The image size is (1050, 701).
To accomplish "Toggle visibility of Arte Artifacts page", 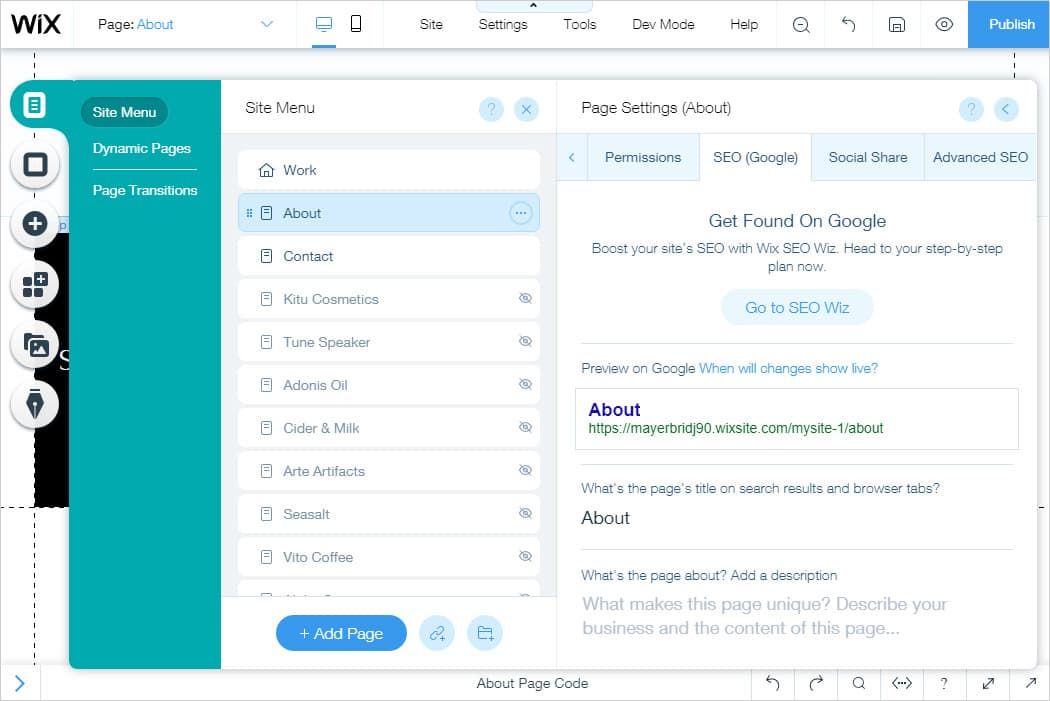I will pos(526,470).
